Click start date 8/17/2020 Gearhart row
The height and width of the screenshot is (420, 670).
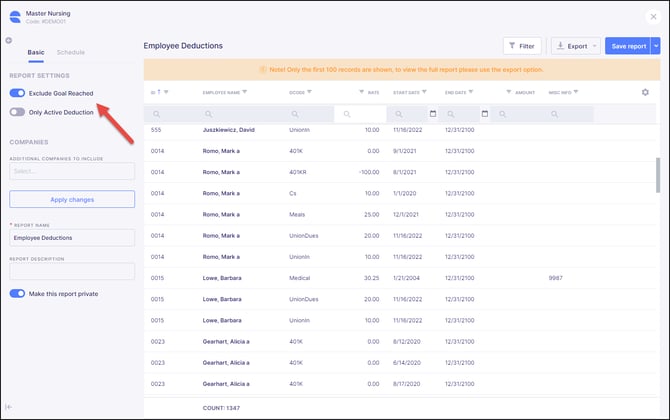406,384
